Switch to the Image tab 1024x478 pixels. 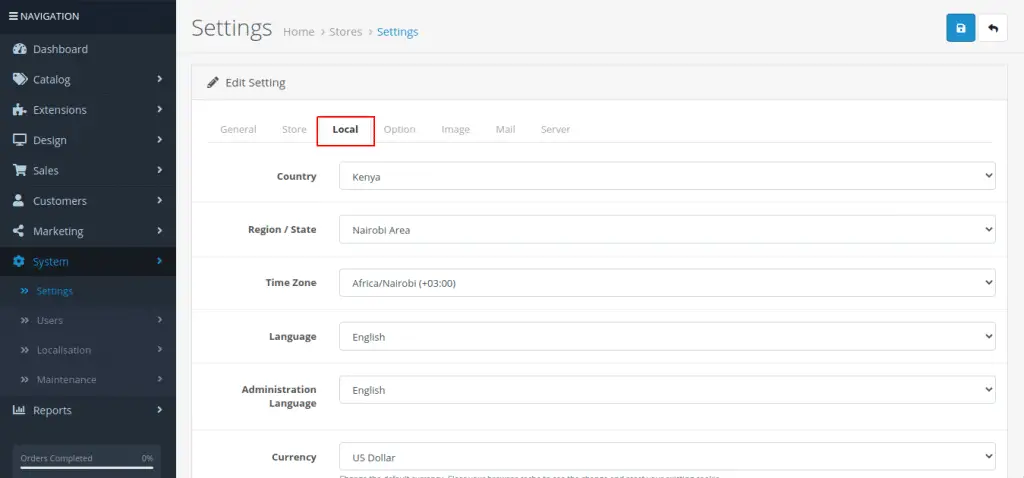456,129
